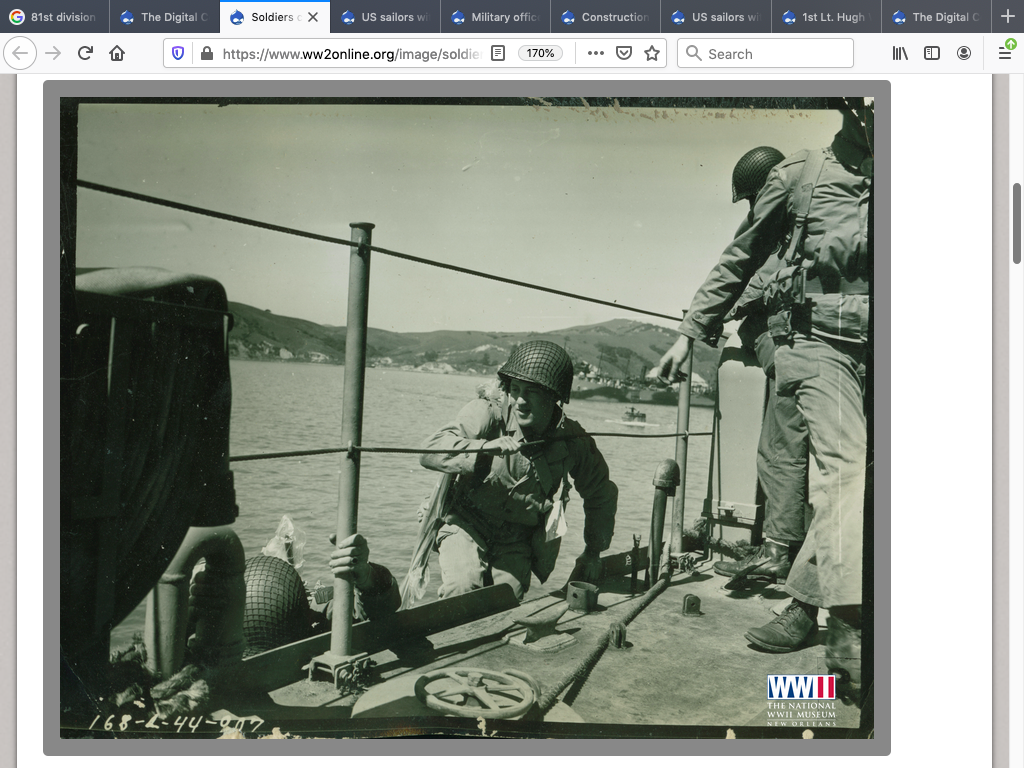Viewport: 1024px width, 768px height.
Task: Click the browser Back arrow button
Action: [x=21, y=53]
